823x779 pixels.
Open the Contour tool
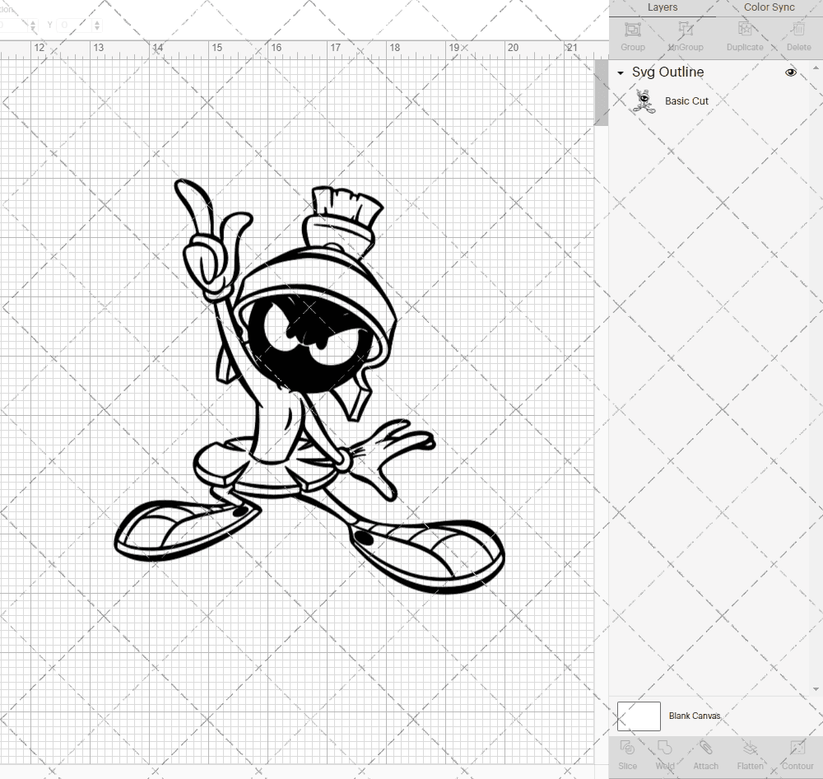point(797,753)
